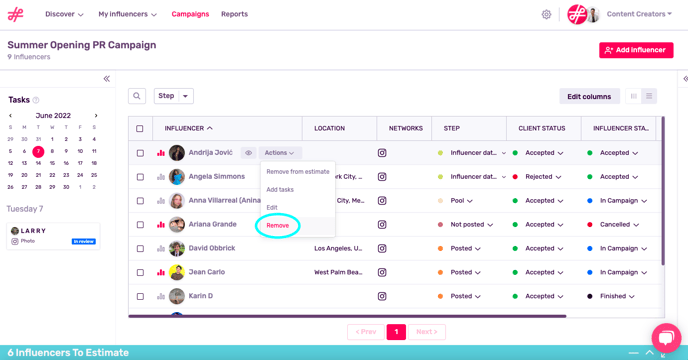Click the search magnifier icon
This screenshot has width=688, height=360.
point(137,96)
